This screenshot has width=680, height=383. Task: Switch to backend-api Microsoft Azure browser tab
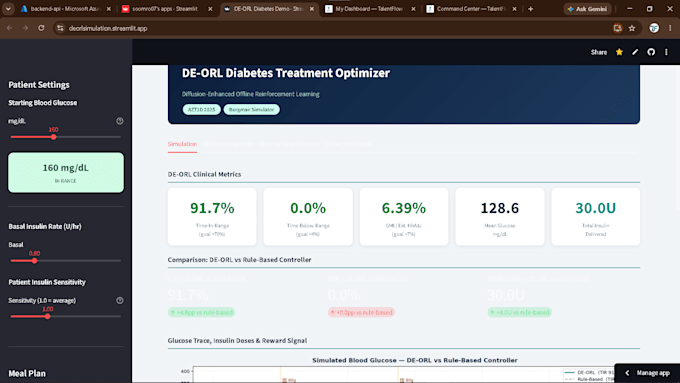click(65, 9)
